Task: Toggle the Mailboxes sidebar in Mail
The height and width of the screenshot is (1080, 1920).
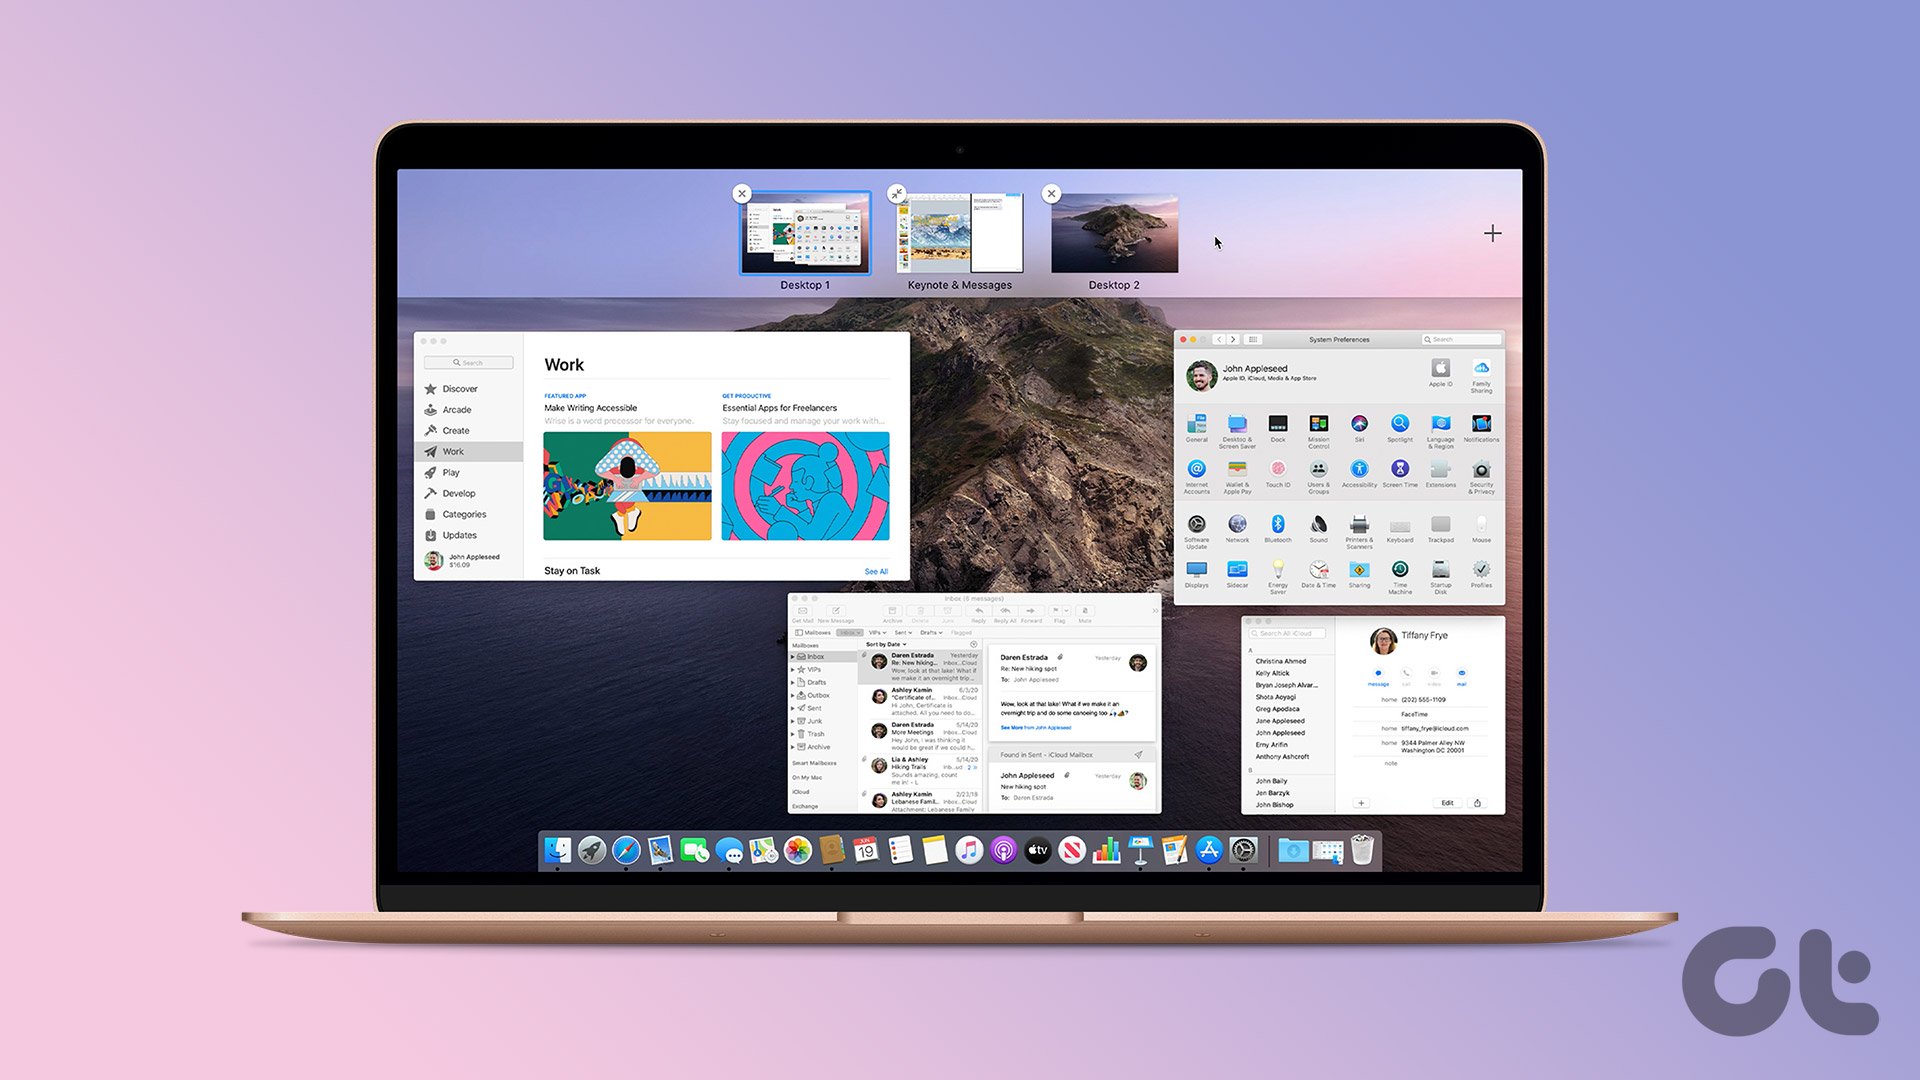Action: point(800,632)
